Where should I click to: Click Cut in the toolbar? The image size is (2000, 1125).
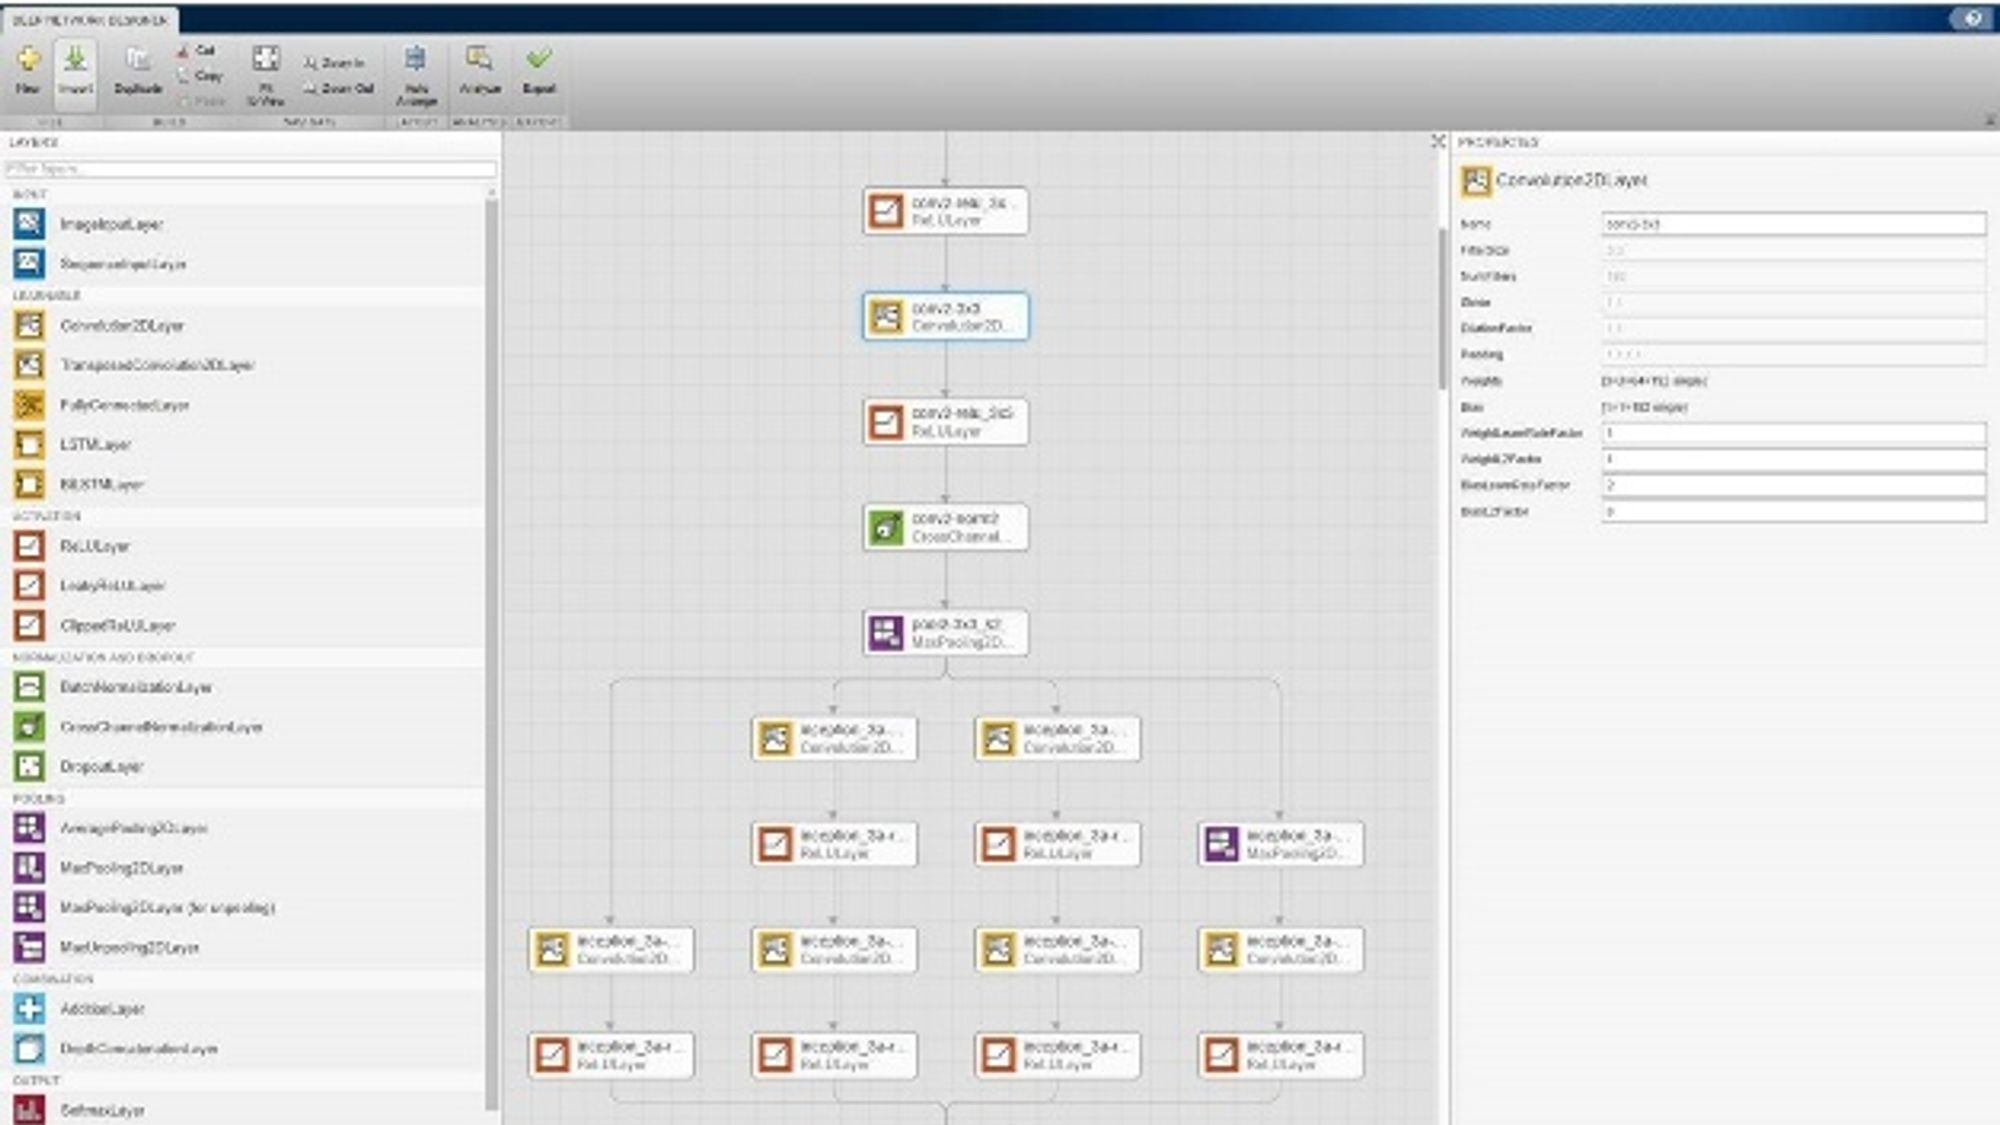[197, 50]
